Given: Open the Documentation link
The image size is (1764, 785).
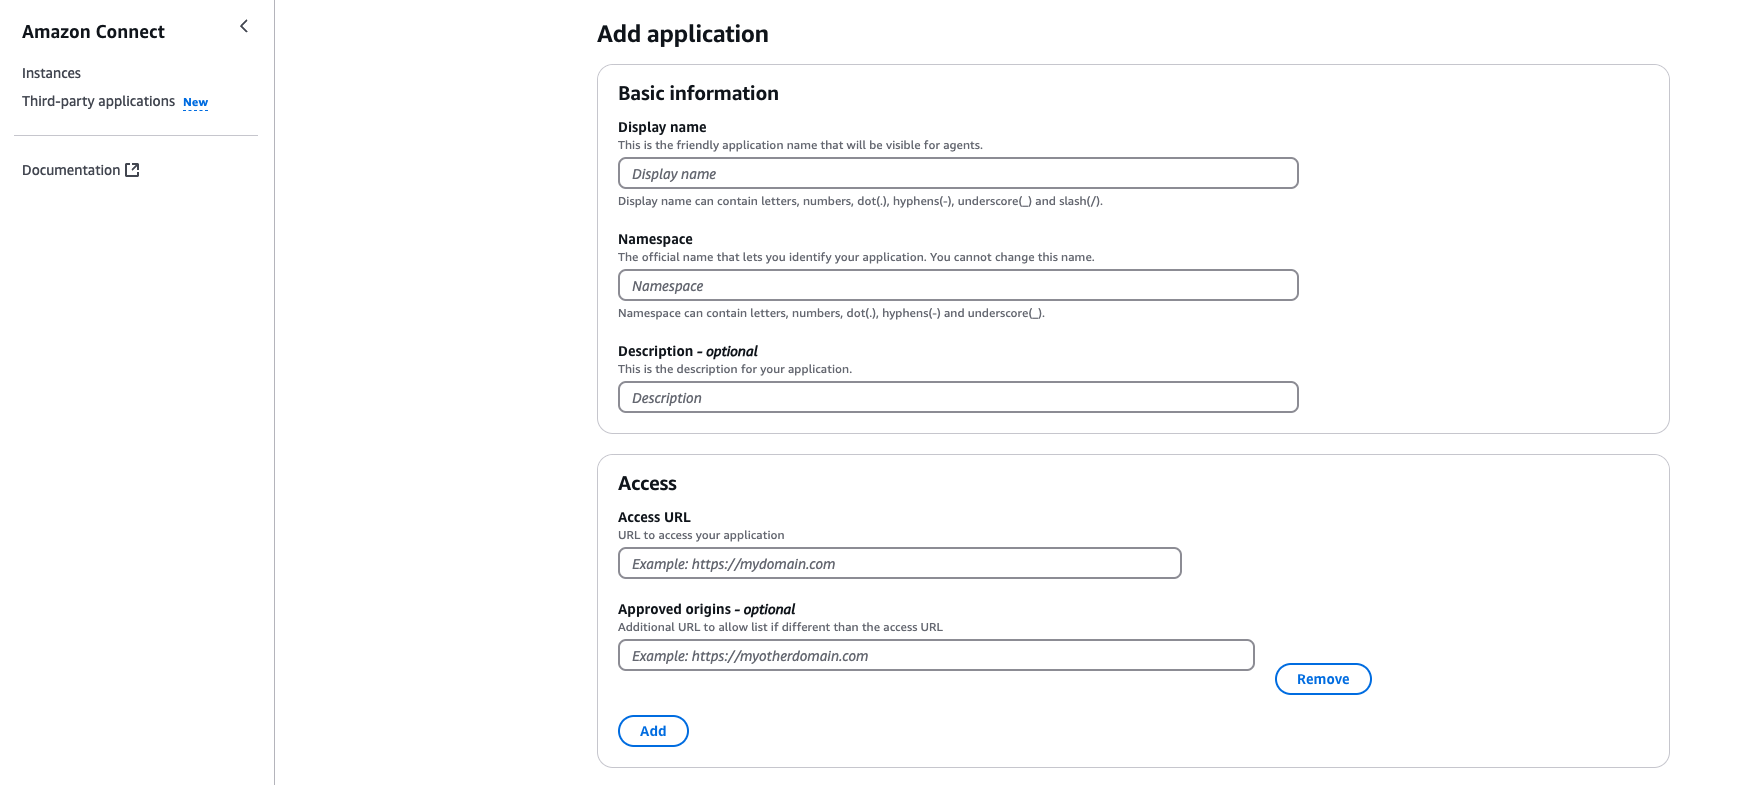Looking at the screenshot, I should coord(71,170).
